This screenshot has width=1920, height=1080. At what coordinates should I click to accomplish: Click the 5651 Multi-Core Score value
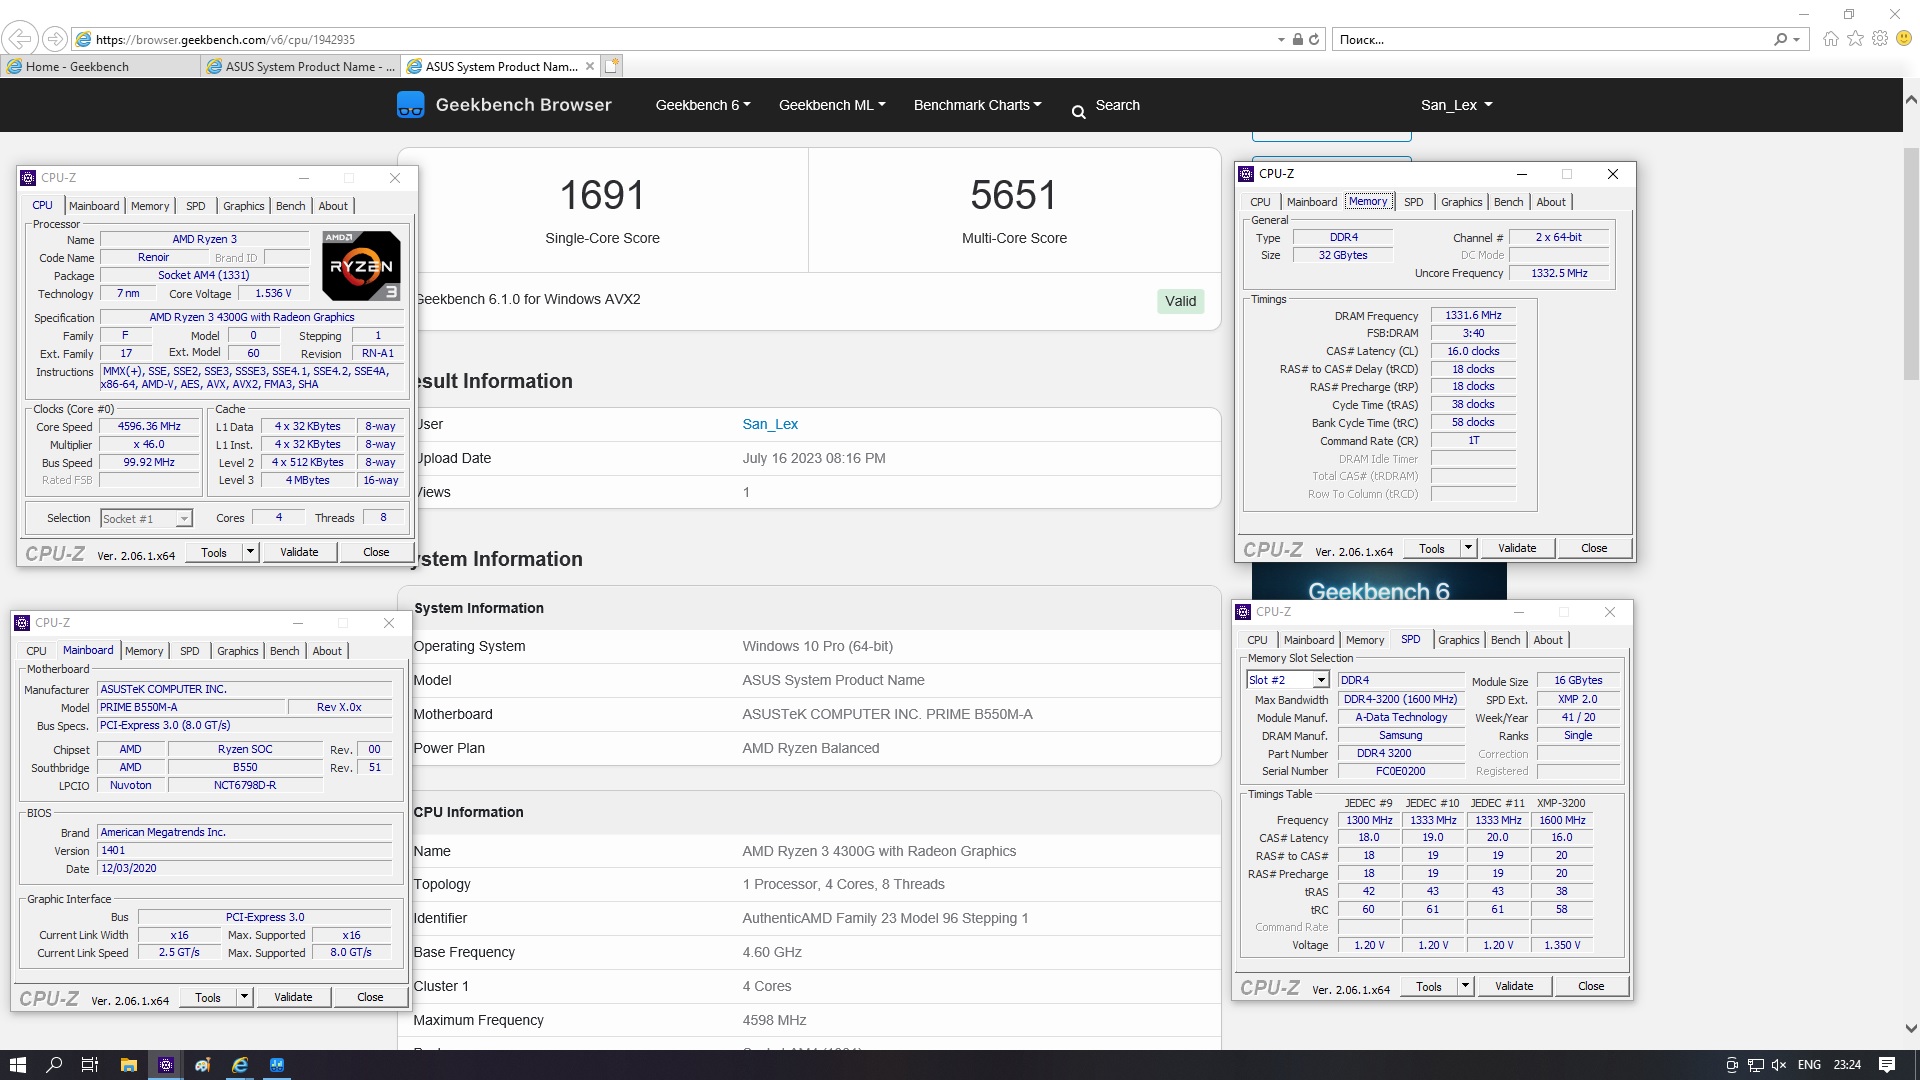(x=1014, y=195)
